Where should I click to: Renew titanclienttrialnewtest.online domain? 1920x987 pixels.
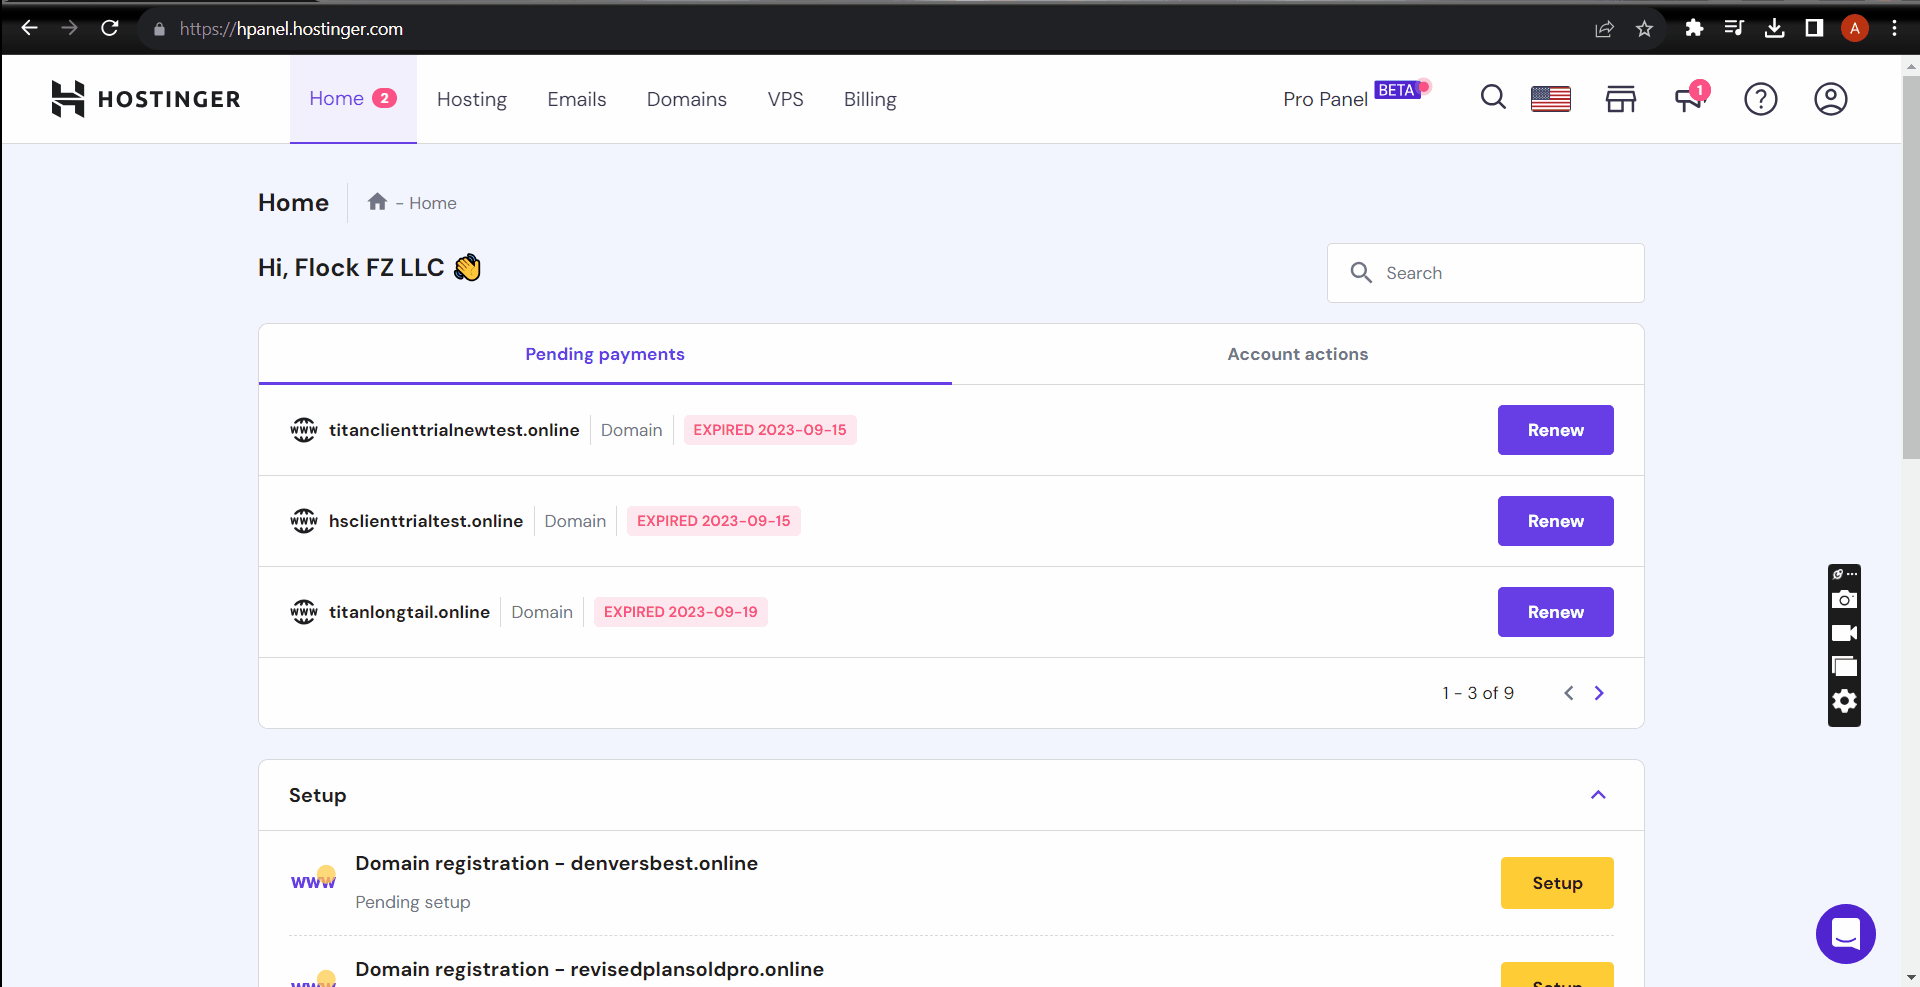[x=1556, y=430]
